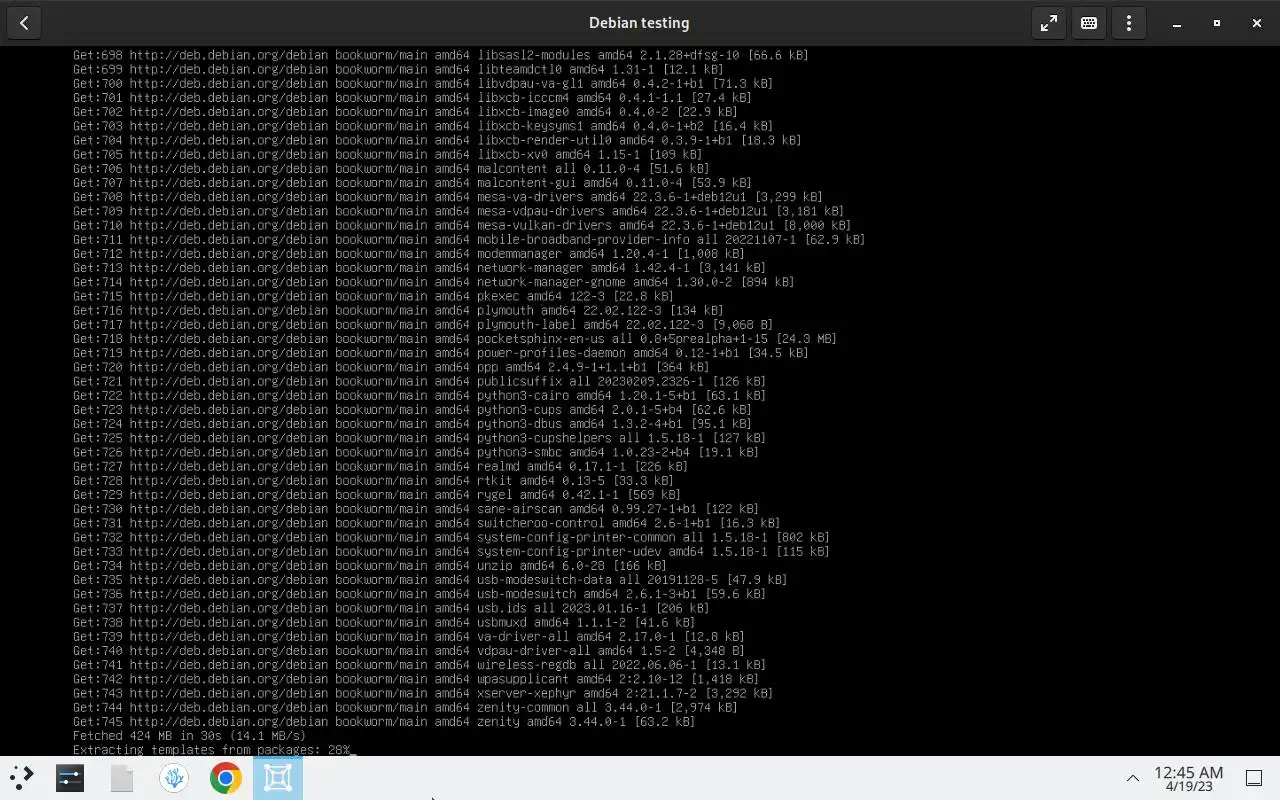This screenshot has width=1280, height=800.
Task: Click the Get:718 pocketsphinx-en-us line
Action: click(x=455, y=339)
